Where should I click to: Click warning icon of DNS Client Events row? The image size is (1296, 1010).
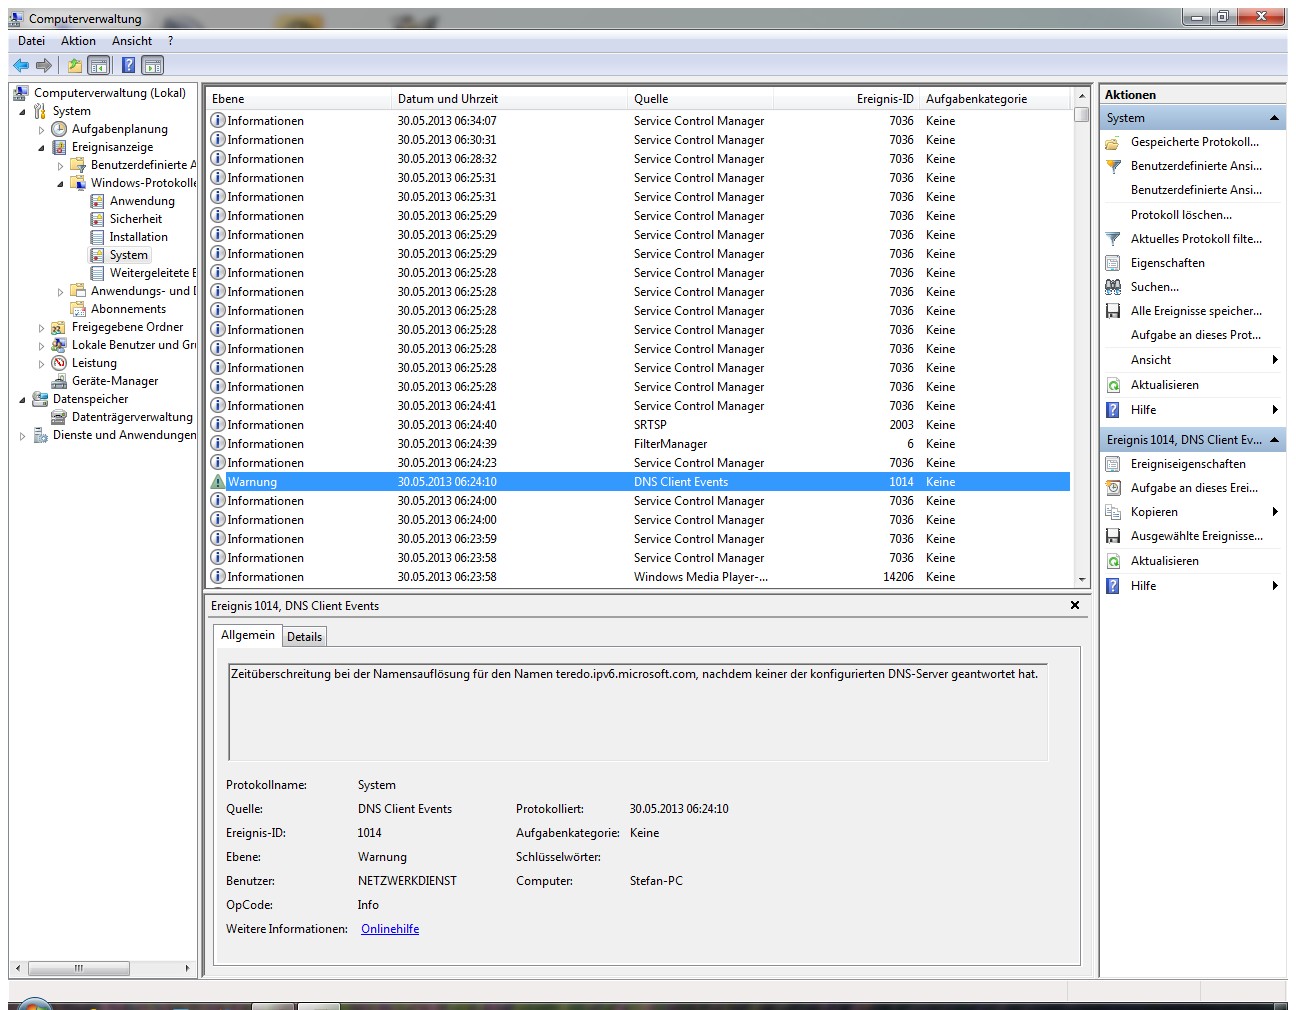(x=218, y=482)
